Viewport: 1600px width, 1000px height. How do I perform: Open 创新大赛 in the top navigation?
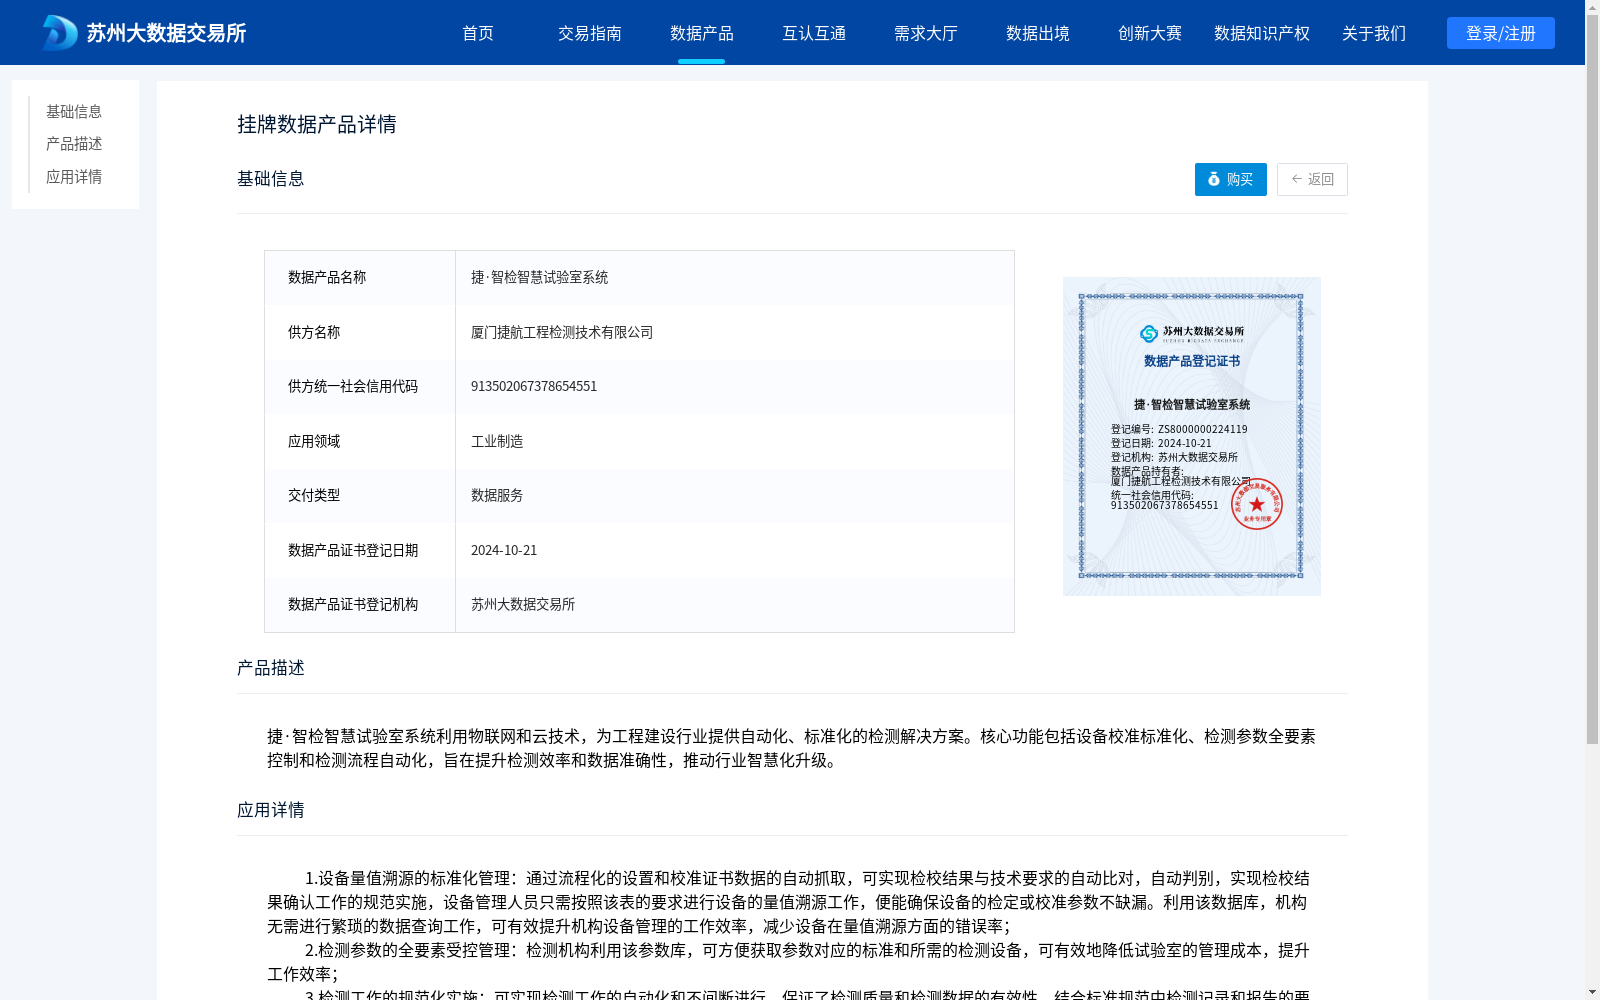tap(1150, 33)
